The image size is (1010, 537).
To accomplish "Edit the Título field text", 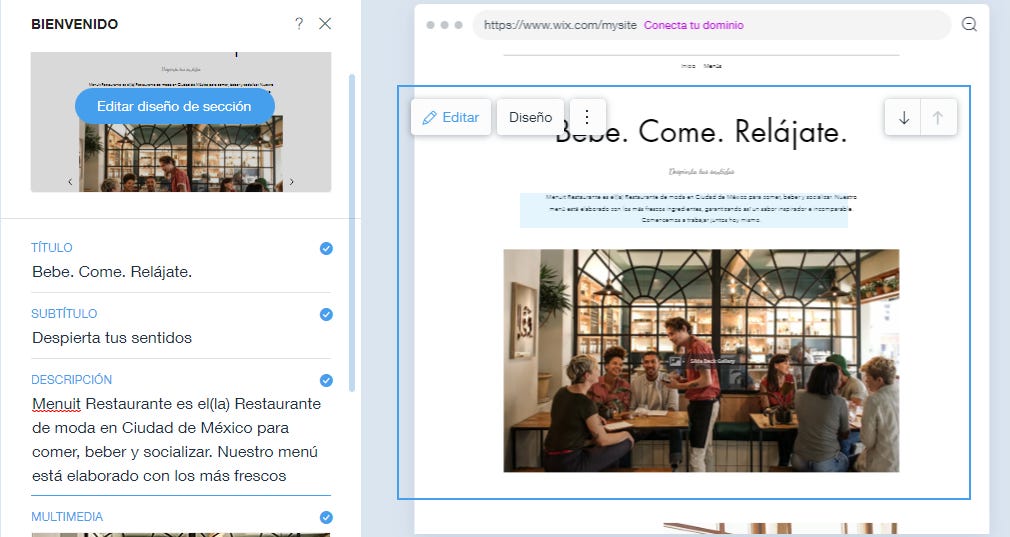I will 180,272.
